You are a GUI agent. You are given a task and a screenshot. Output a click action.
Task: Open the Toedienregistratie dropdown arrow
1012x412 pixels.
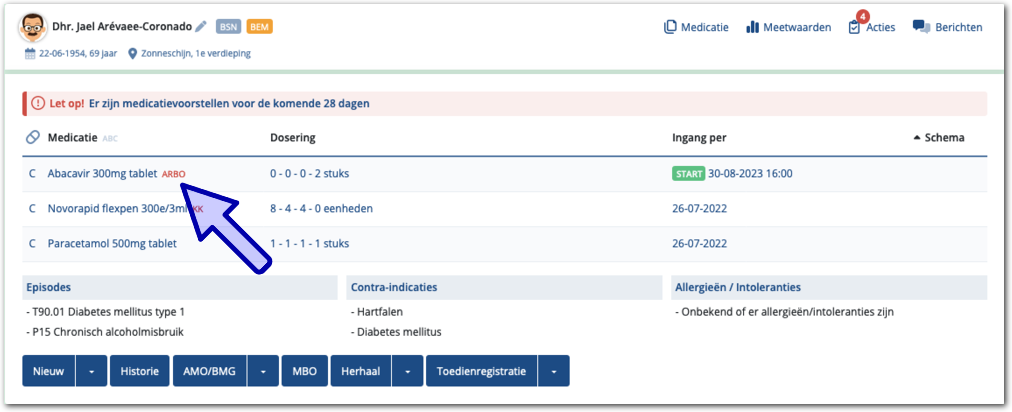[554, 371]
